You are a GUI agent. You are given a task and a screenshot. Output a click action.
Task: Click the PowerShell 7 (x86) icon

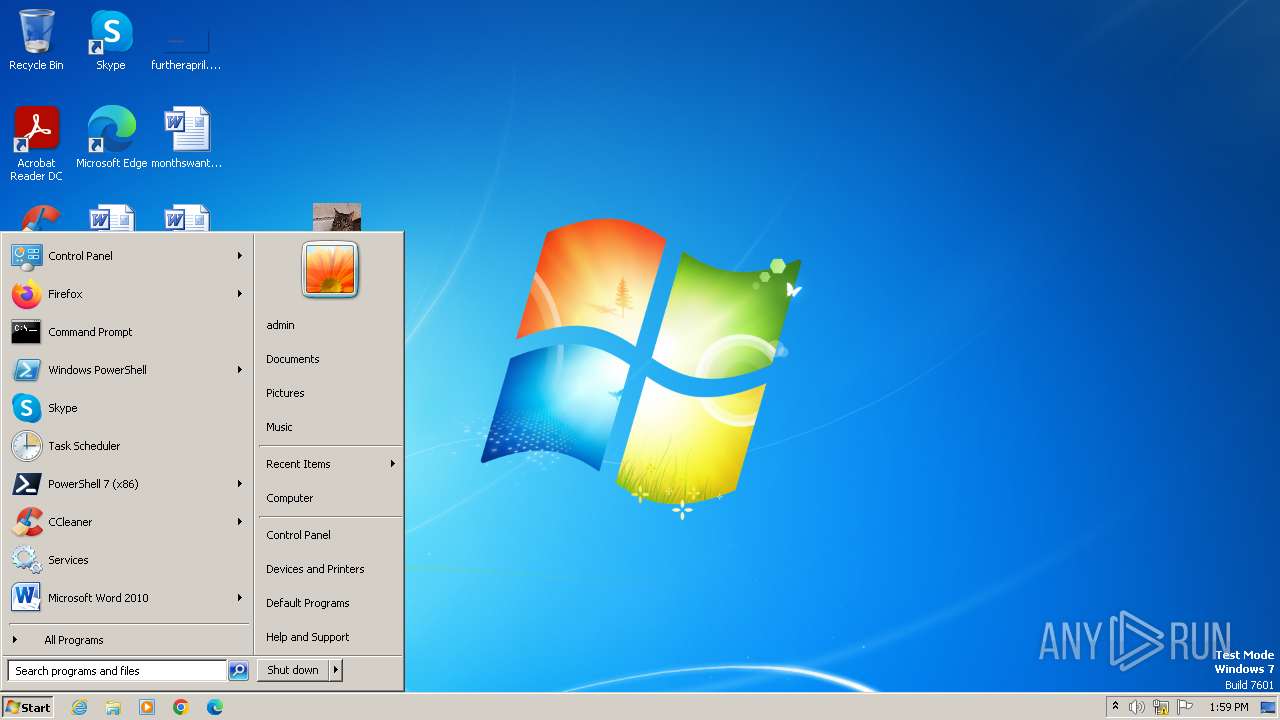pyautogui.click(x=26, y=484)
